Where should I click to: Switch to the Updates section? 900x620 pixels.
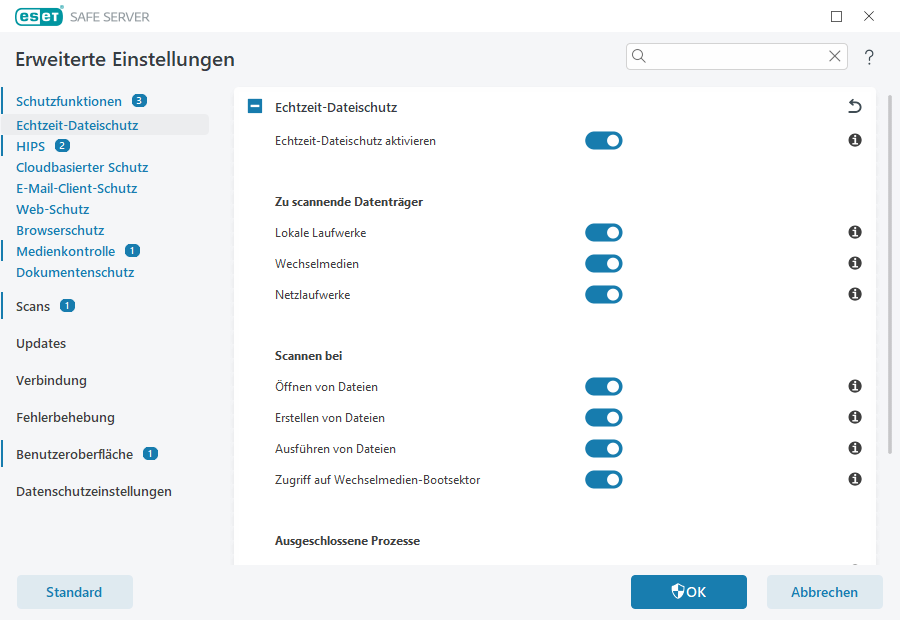point(40,343)
